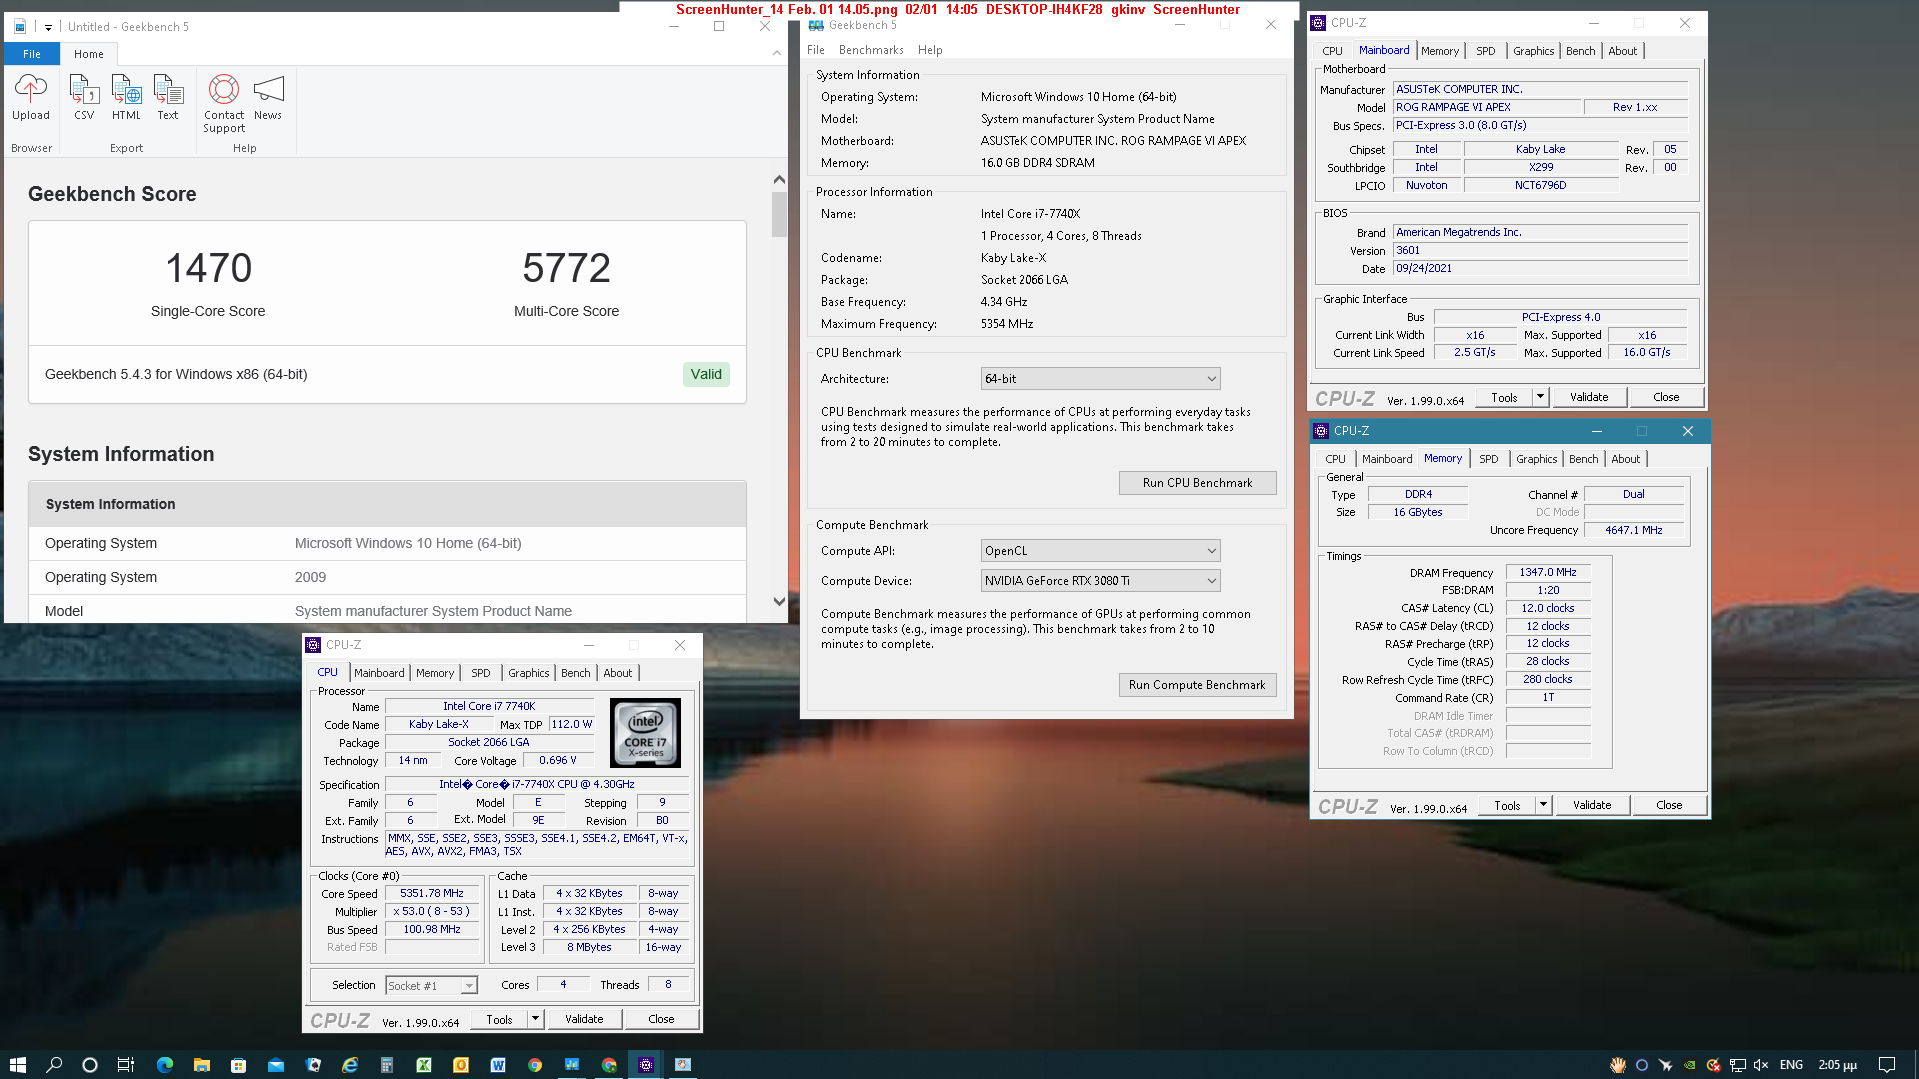
Task: Click scroll up arrow in Geekbench results
Action: [779, 180]
